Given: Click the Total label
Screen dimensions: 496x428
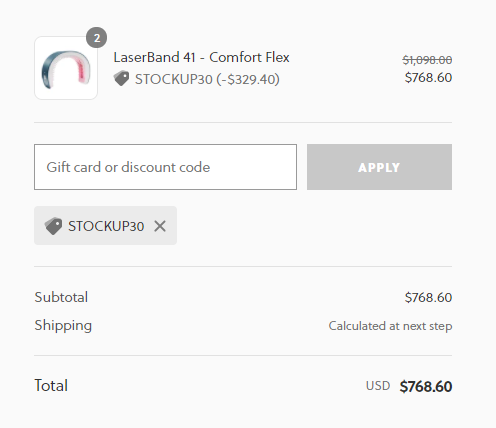Looking at the screenshot, I should pyautogui.click(x=51, y=386).
